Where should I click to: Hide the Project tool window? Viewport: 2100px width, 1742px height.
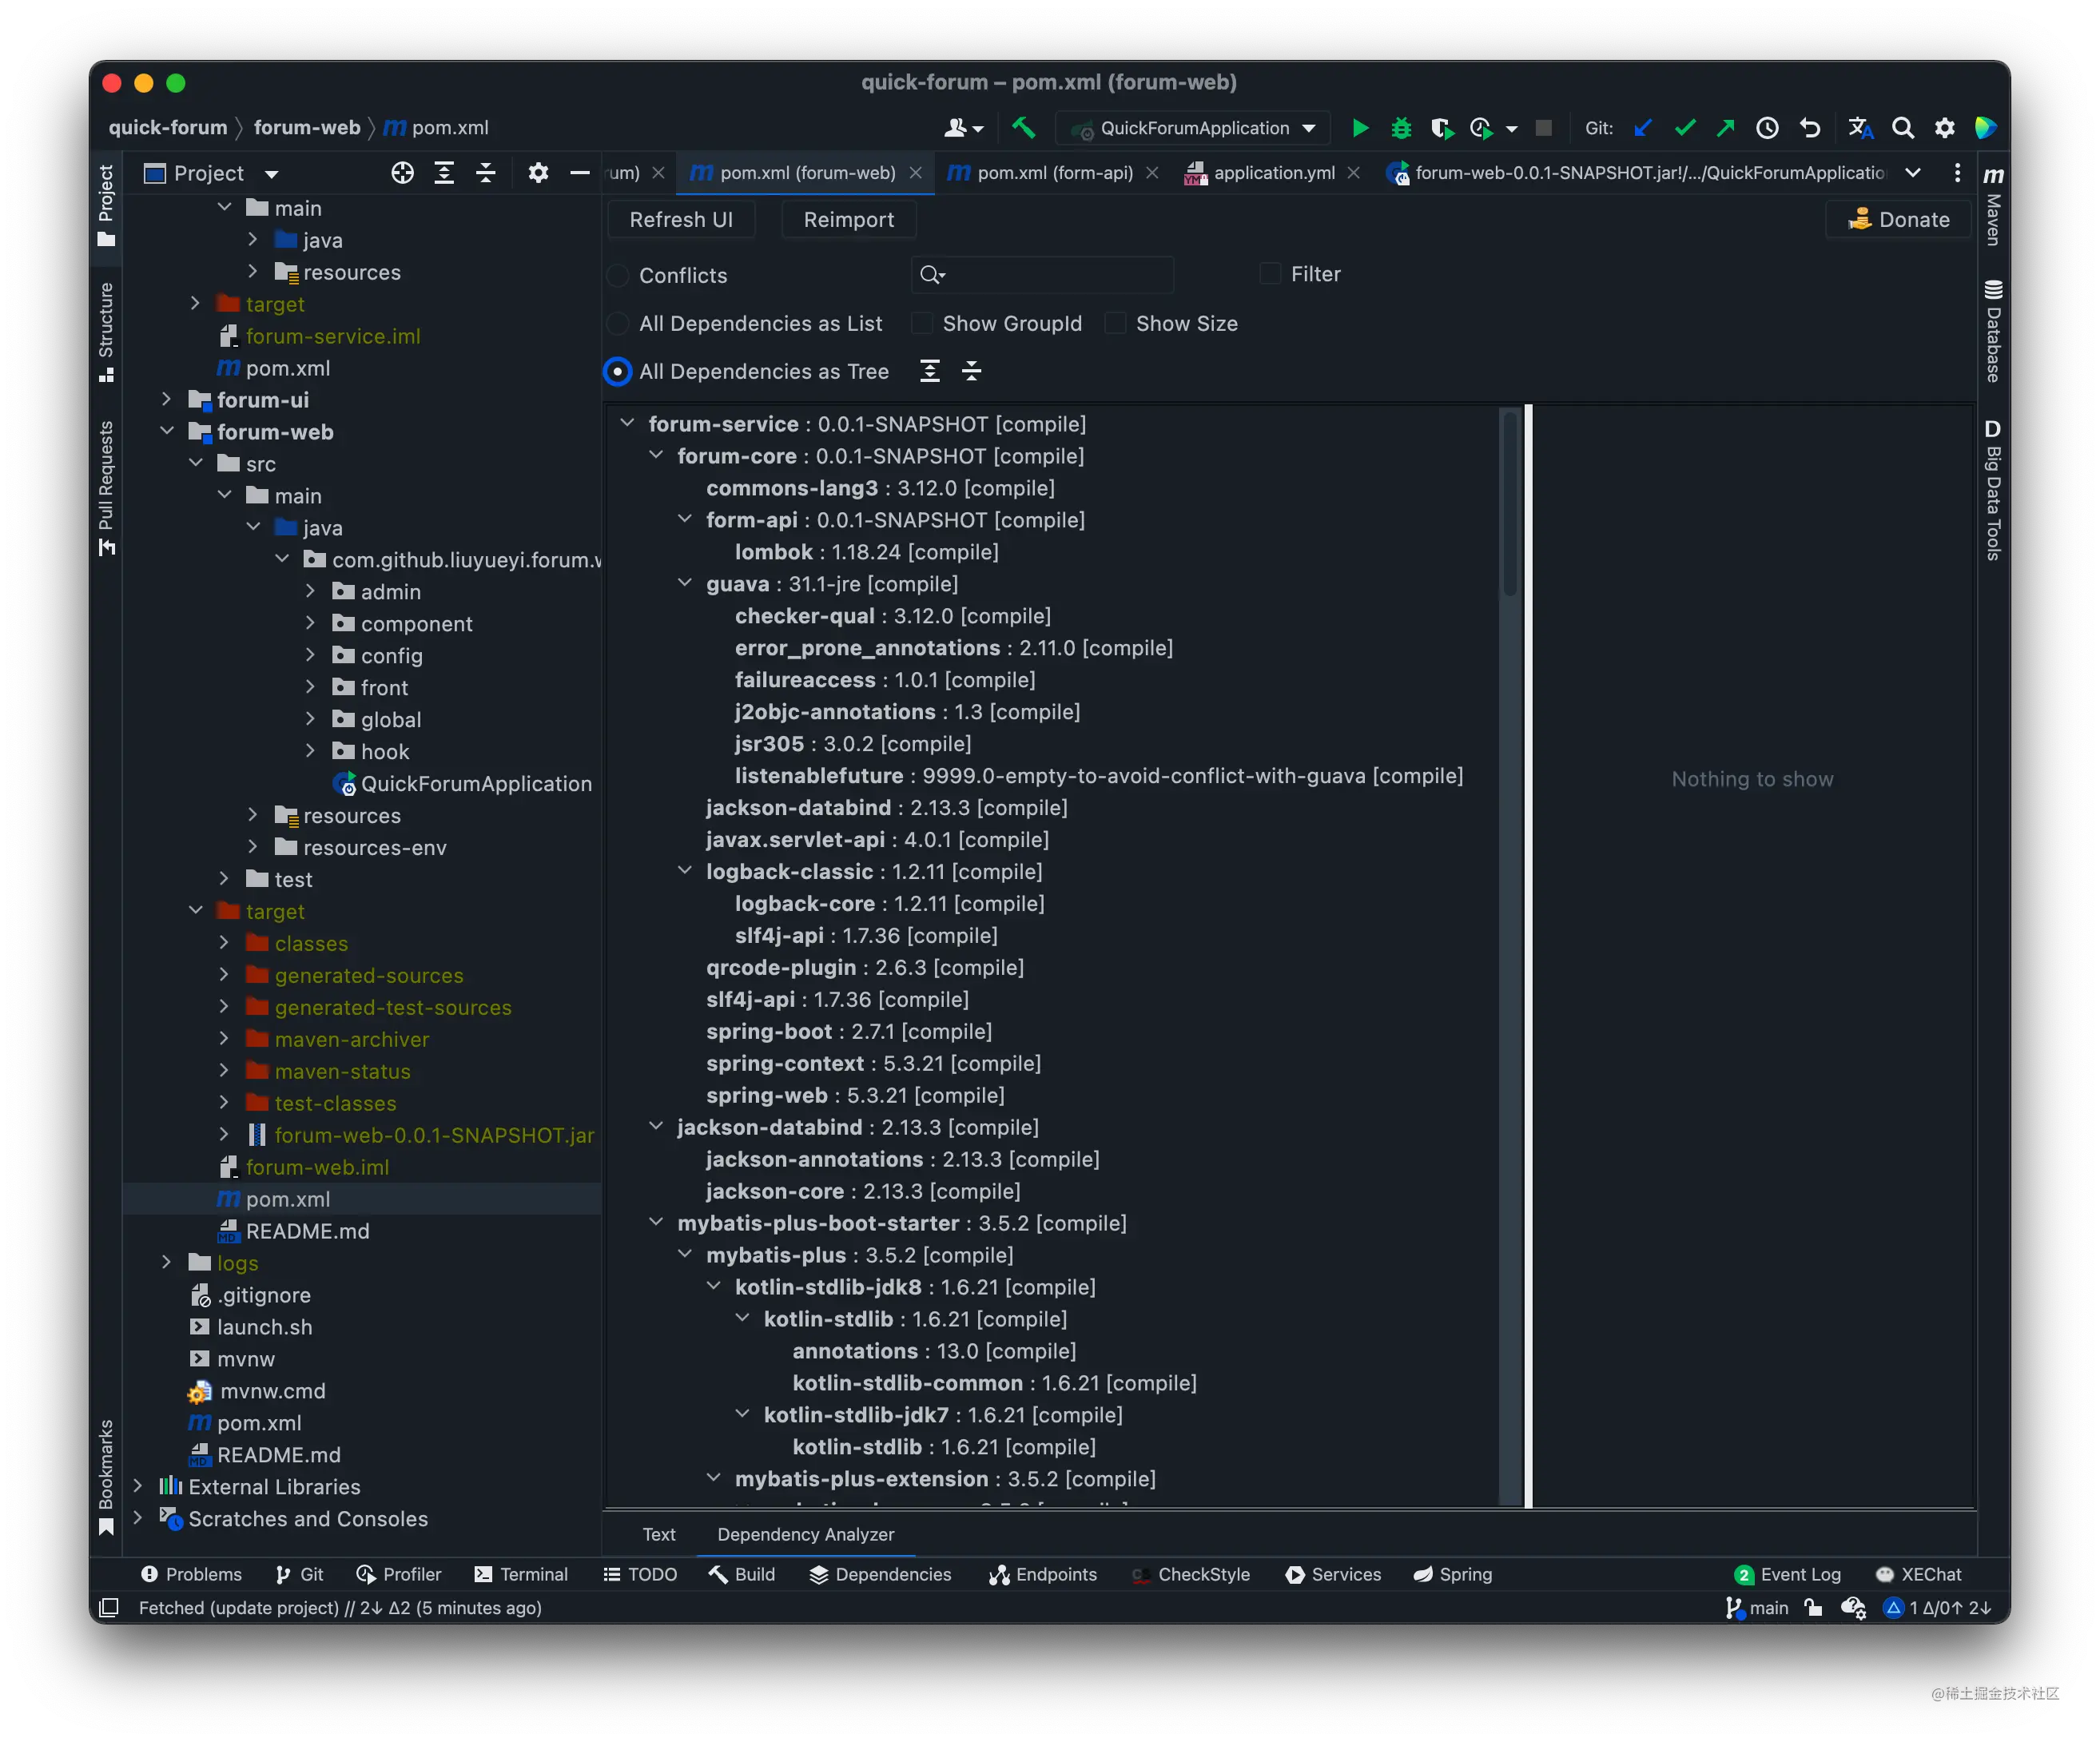coord(580,173)
